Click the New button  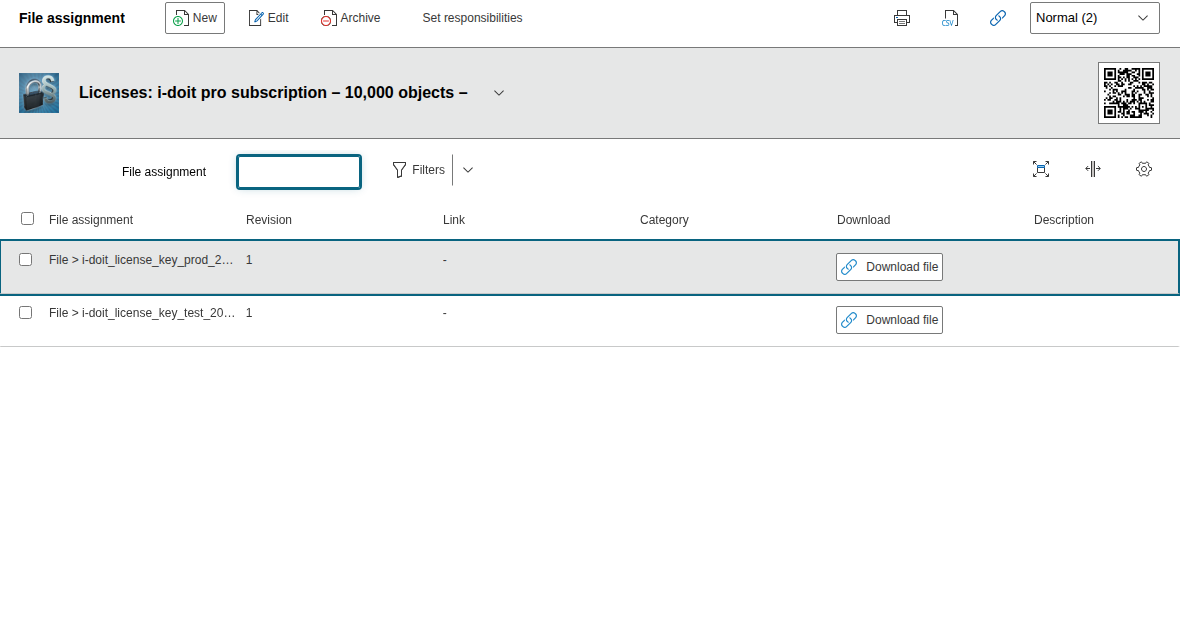pos(195,18)
